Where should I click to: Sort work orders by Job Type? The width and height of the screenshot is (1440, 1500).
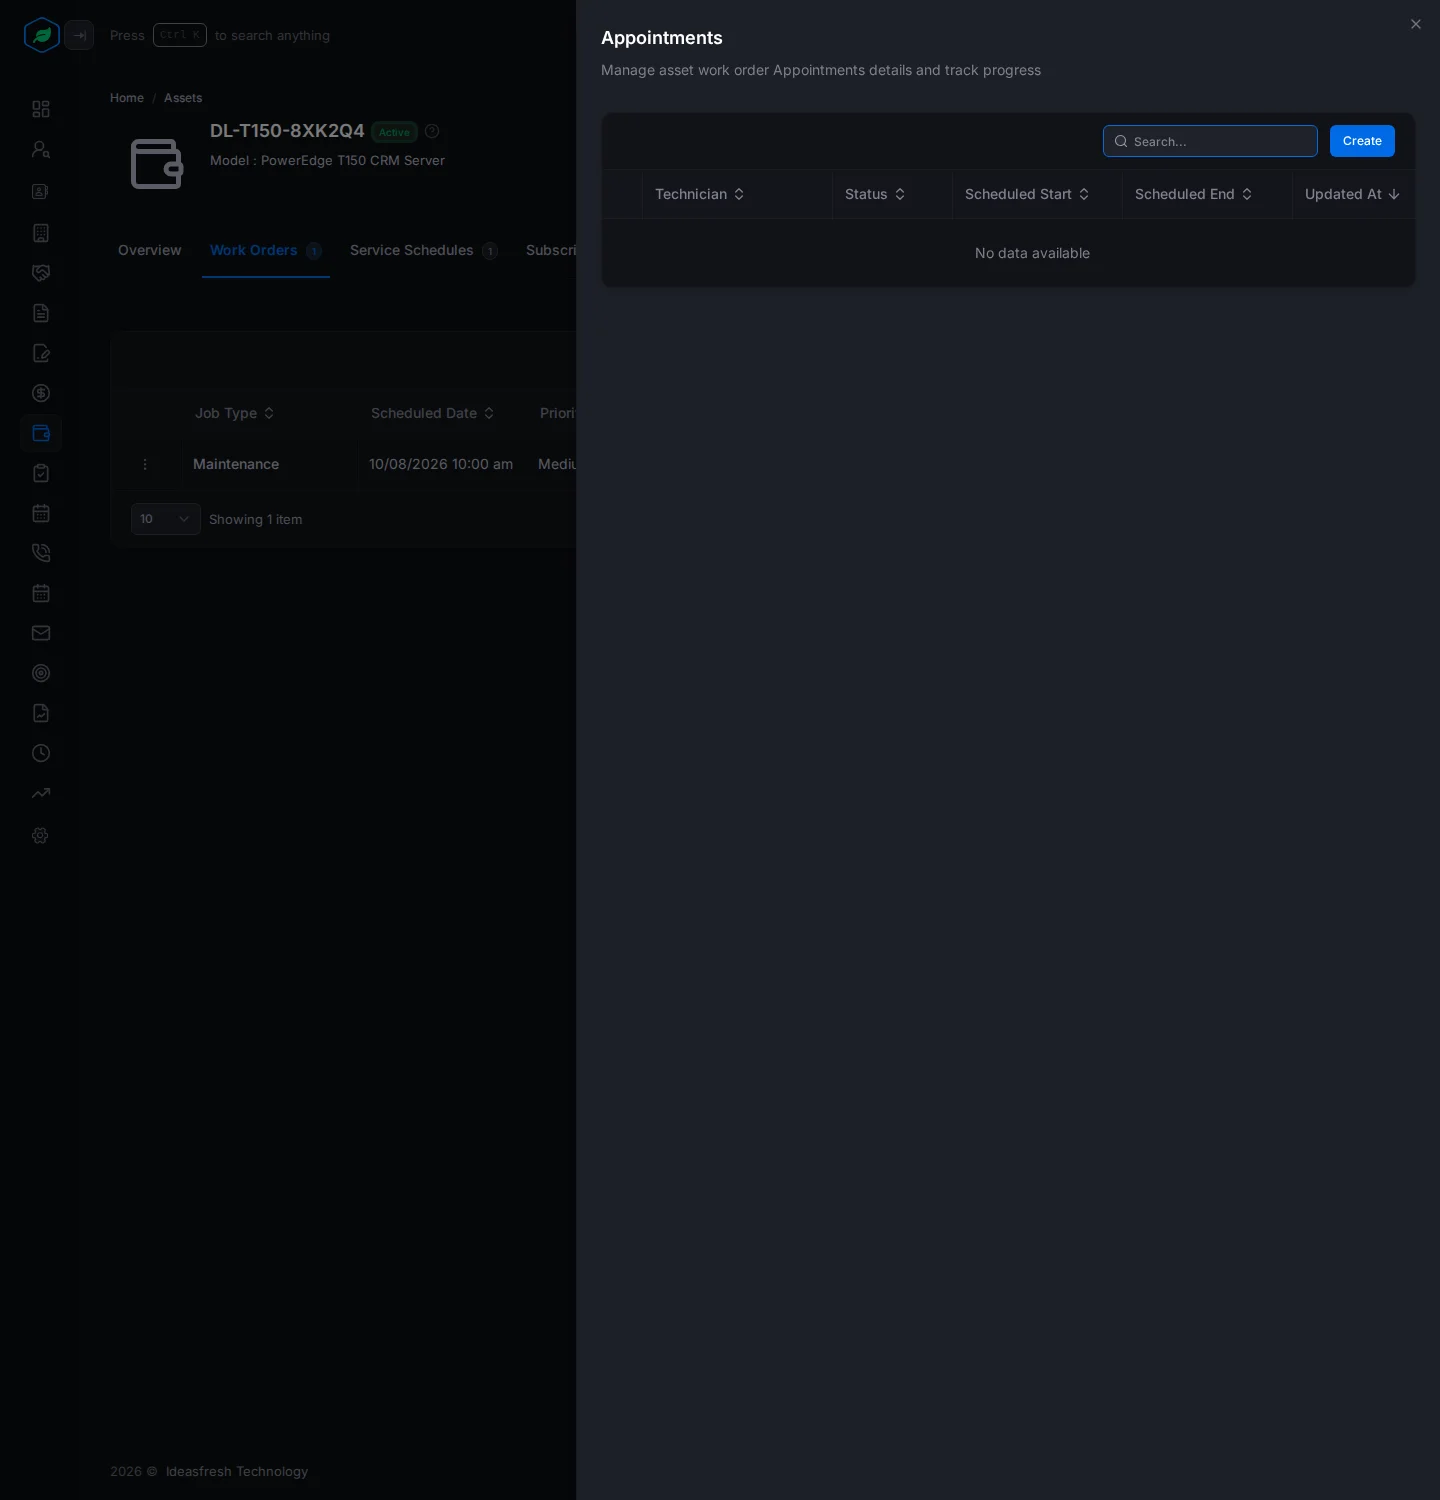235,413
